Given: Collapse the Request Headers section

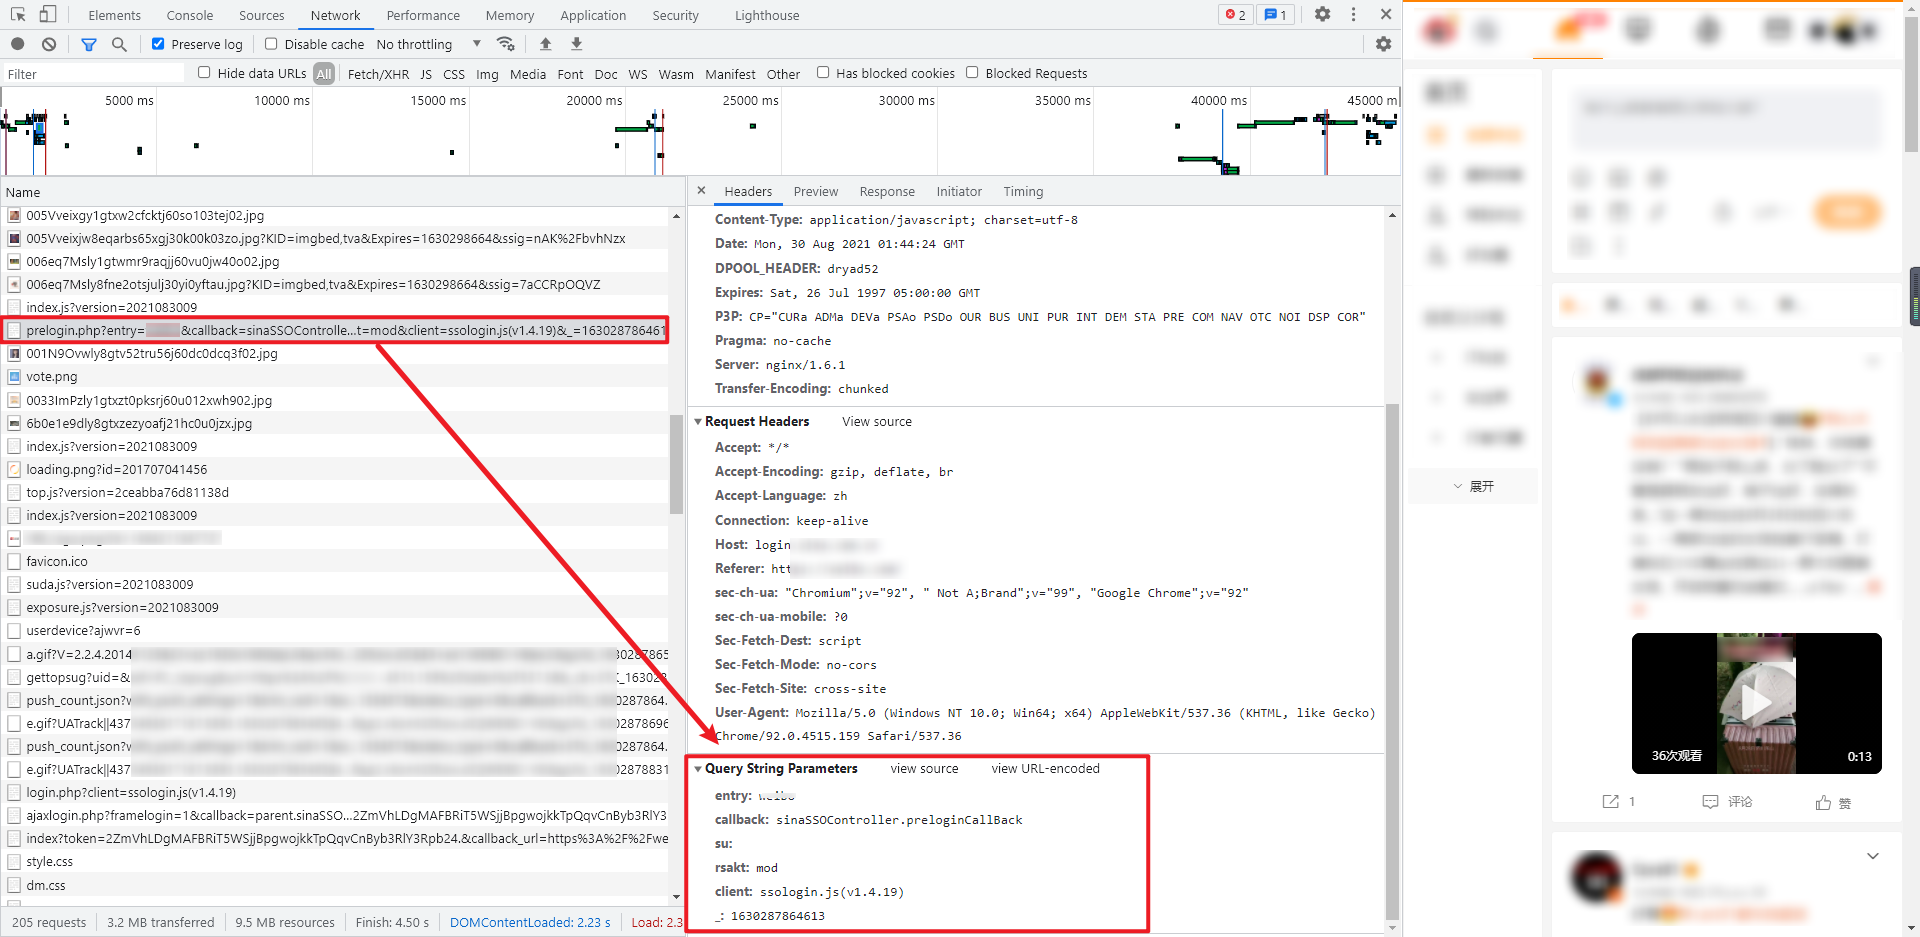Looking at the screenshot, I should 698,422.
